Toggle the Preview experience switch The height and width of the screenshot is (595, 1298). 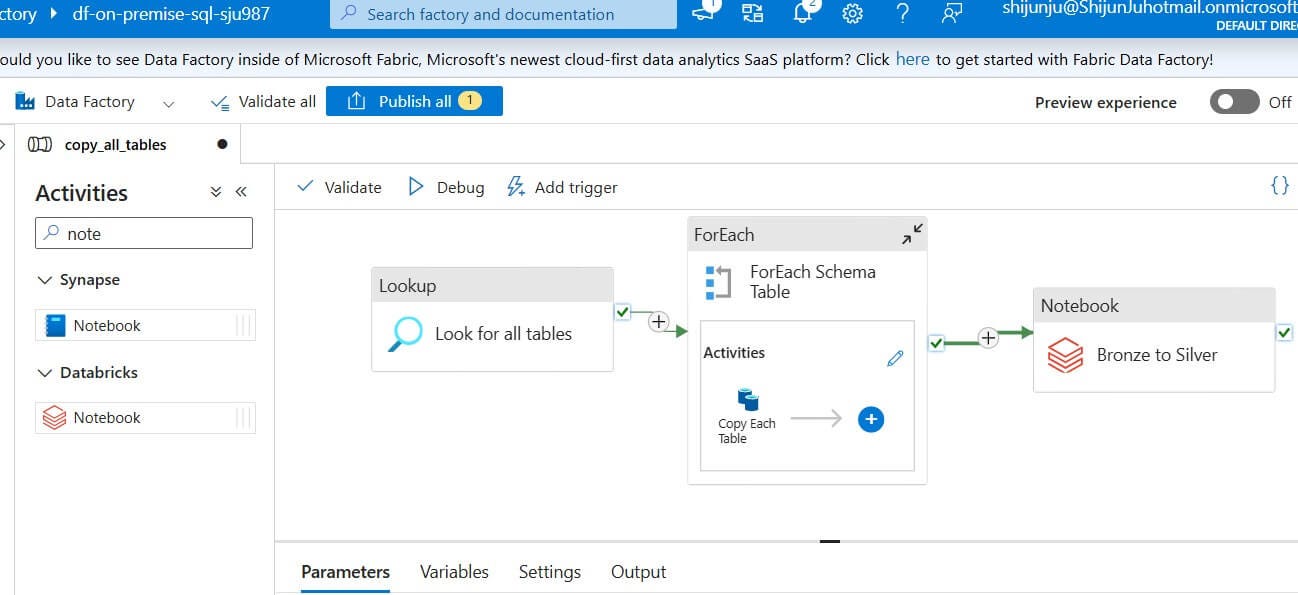pos(1234,102)
